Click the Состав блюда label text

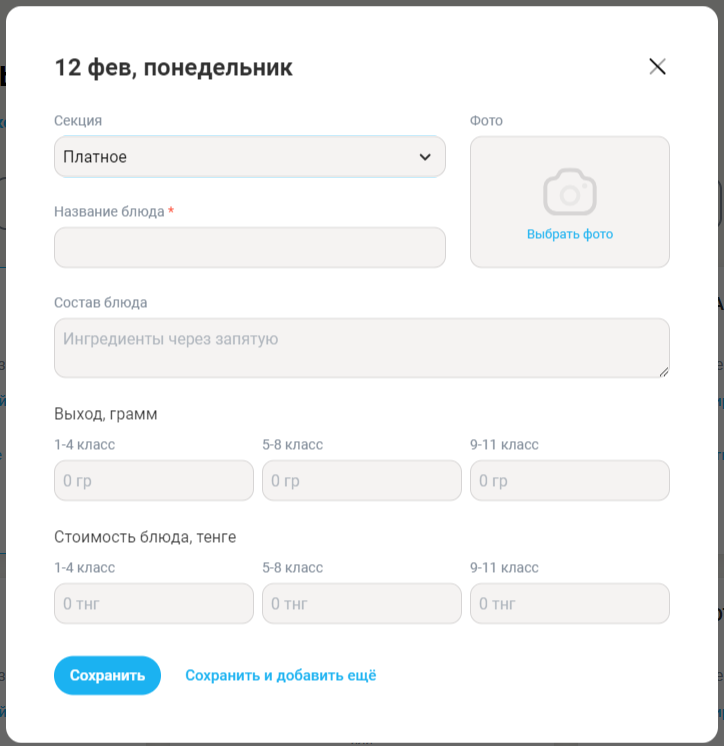[101, 302]
